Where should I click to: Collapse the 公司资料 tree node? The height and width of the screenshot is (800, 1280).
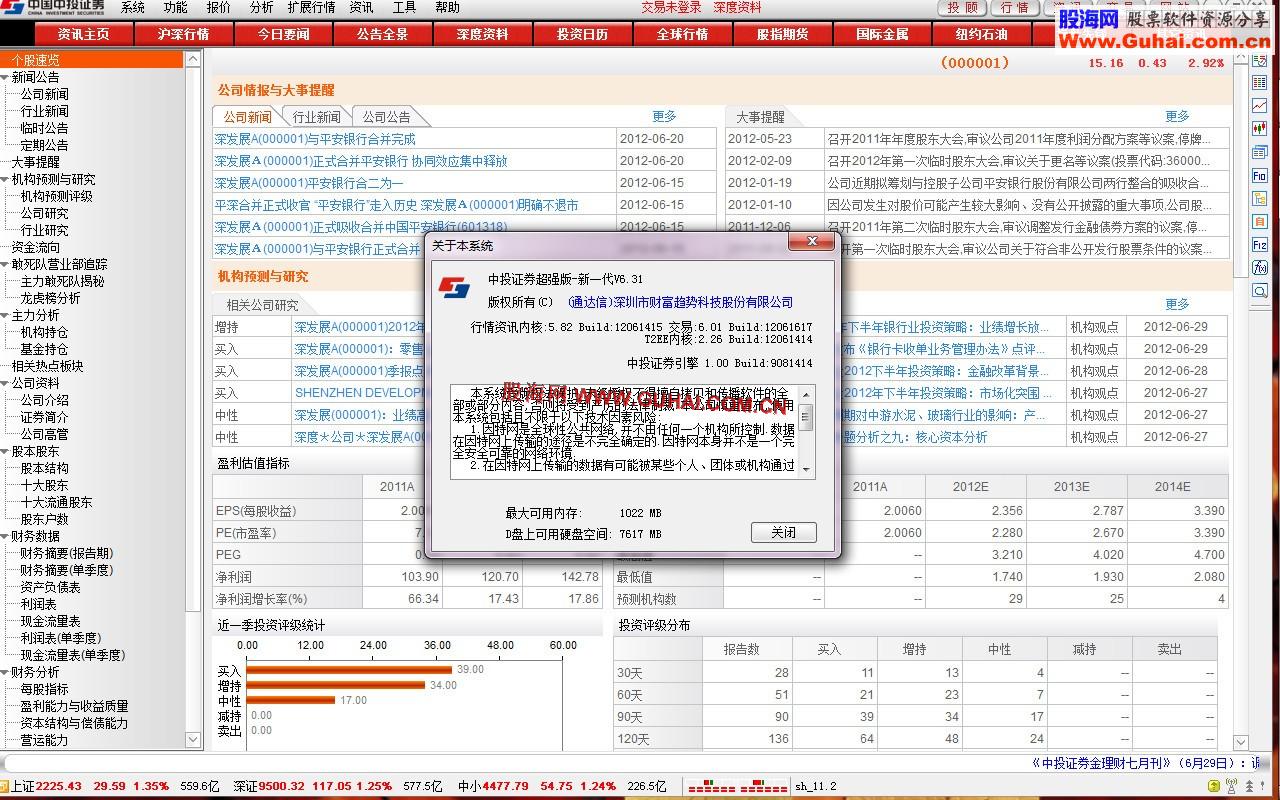[5, 383]
